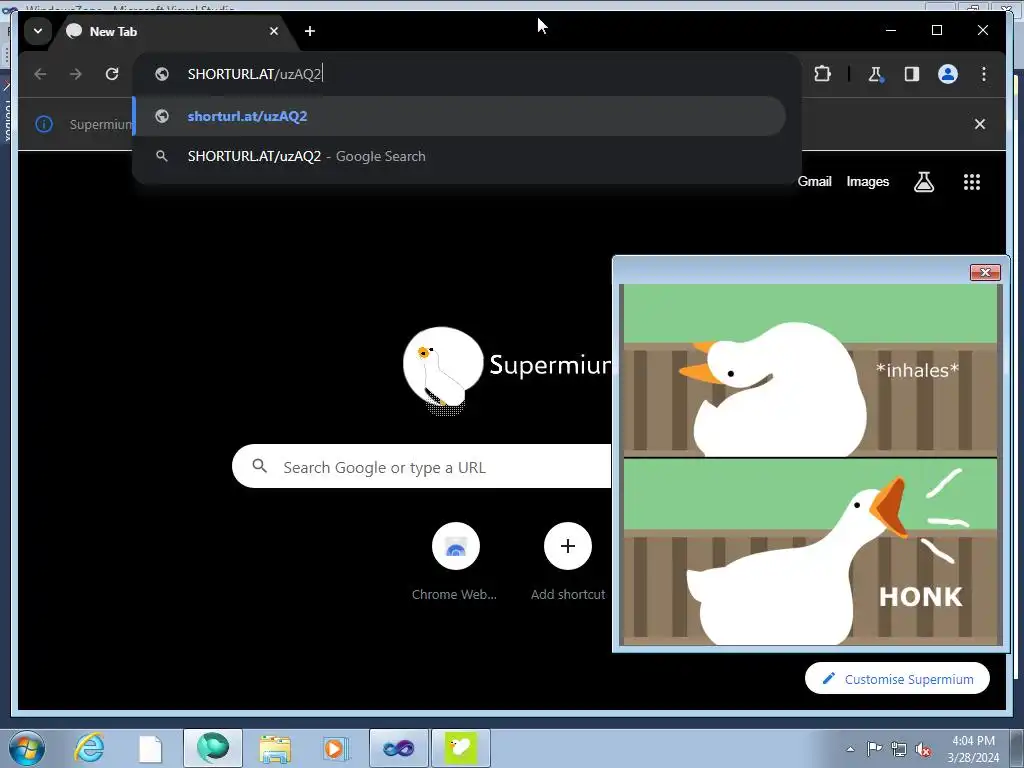Close the goose HONK popup window

tap(985, 272)
